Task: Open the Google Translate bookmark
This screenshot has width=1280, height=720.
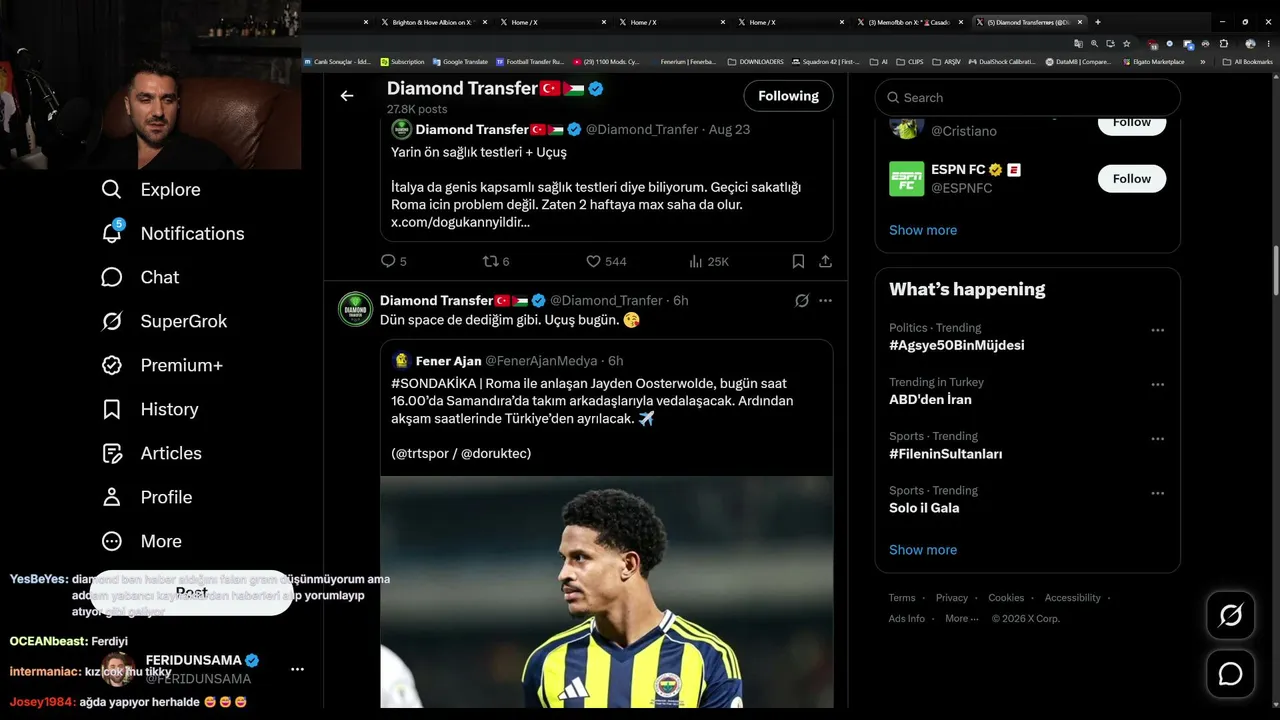Action: 461,62
